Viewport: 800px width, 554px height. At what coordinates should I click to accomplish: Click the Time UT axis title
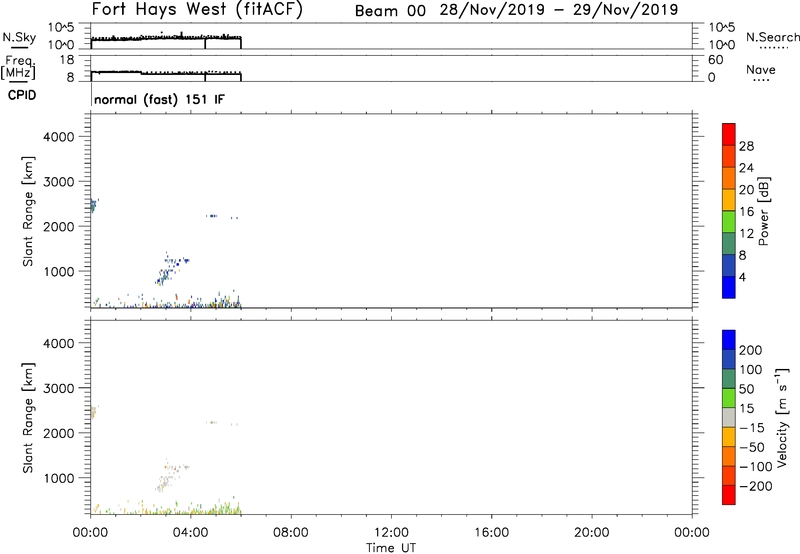[391, 548]
